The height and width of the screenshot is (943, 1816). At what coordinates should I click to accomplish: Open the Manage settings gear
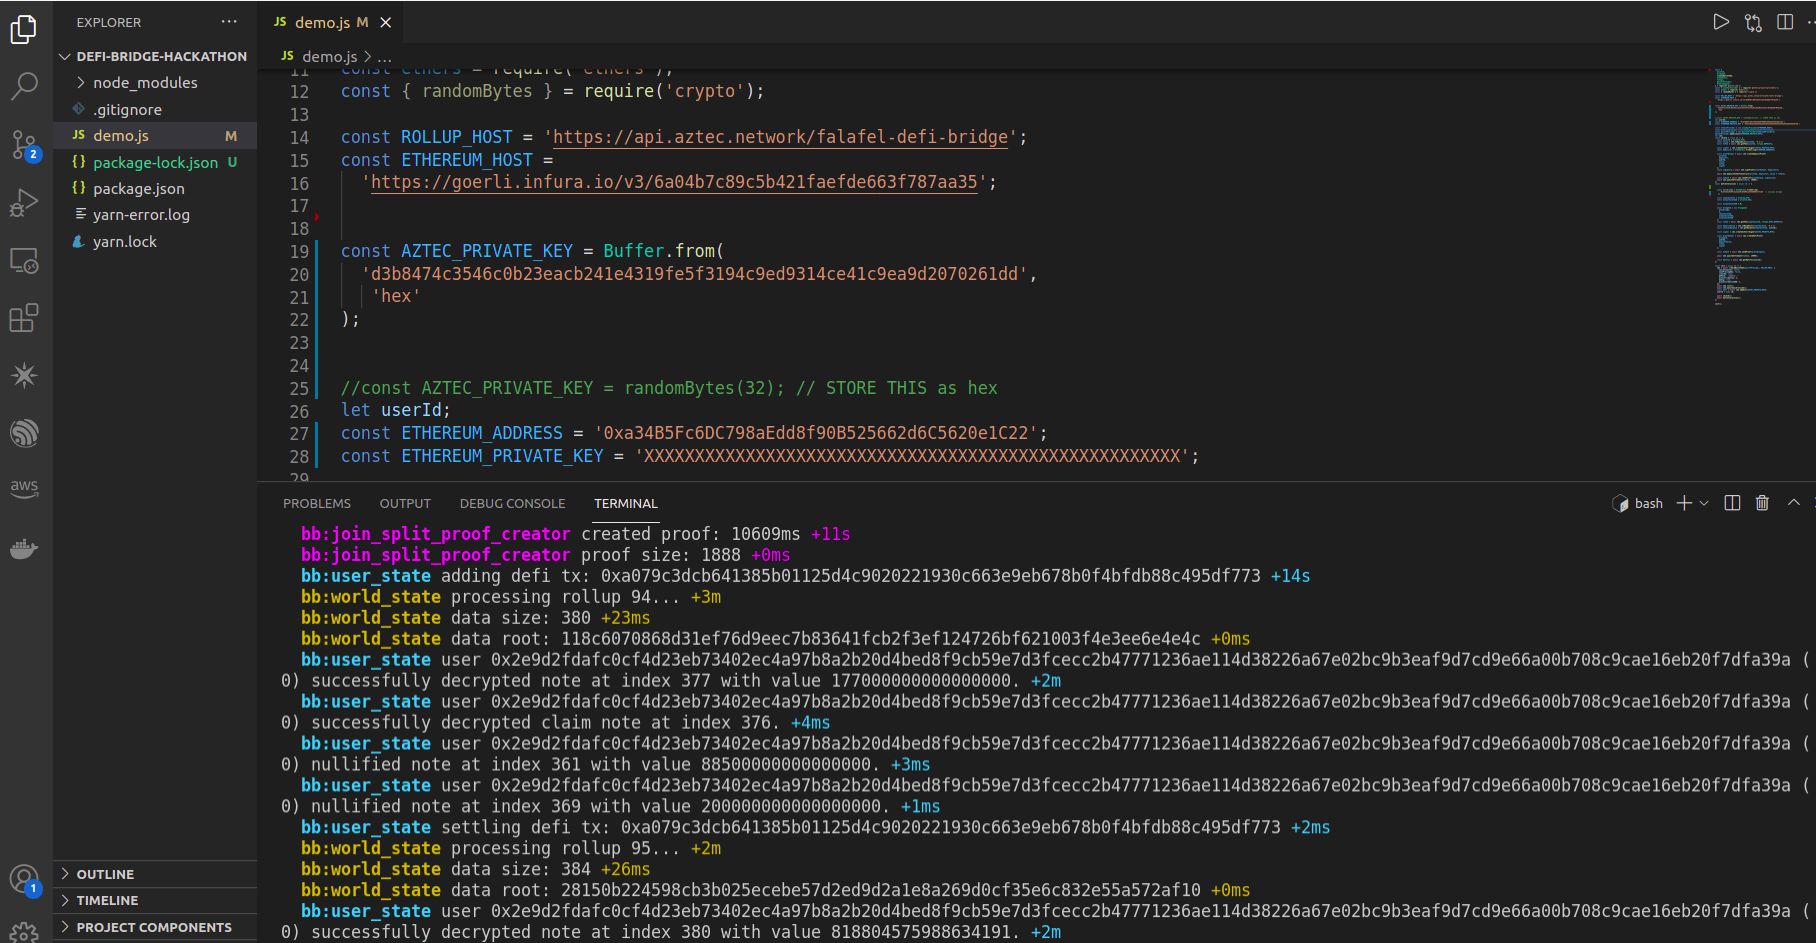(x=24, y=932)
